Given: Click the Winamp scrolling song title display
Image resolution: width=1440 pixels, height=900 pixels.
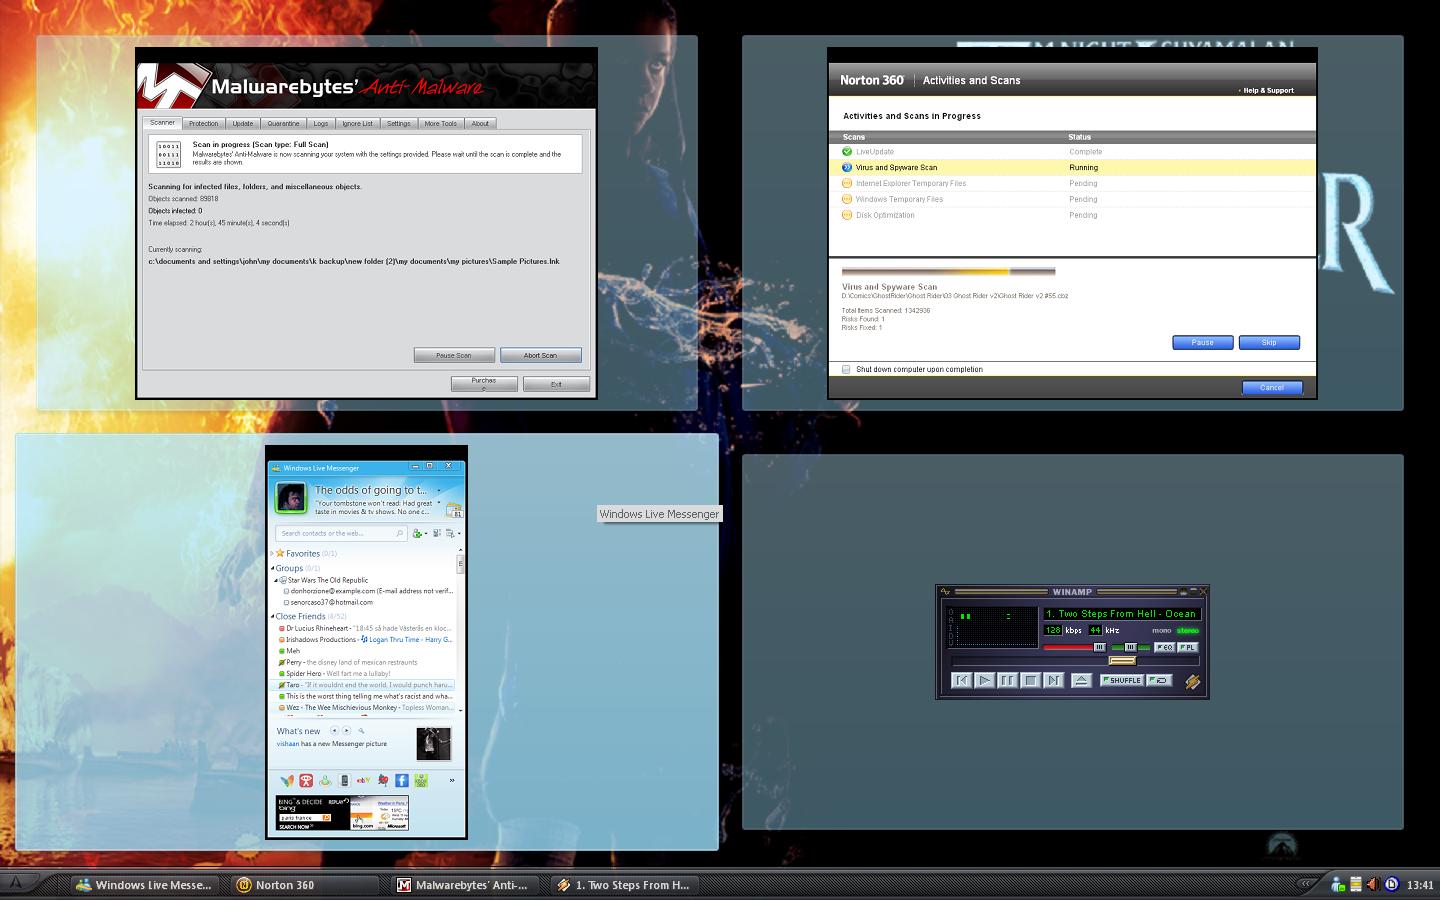Looking at the screenshot, I should coord(1122,614).
